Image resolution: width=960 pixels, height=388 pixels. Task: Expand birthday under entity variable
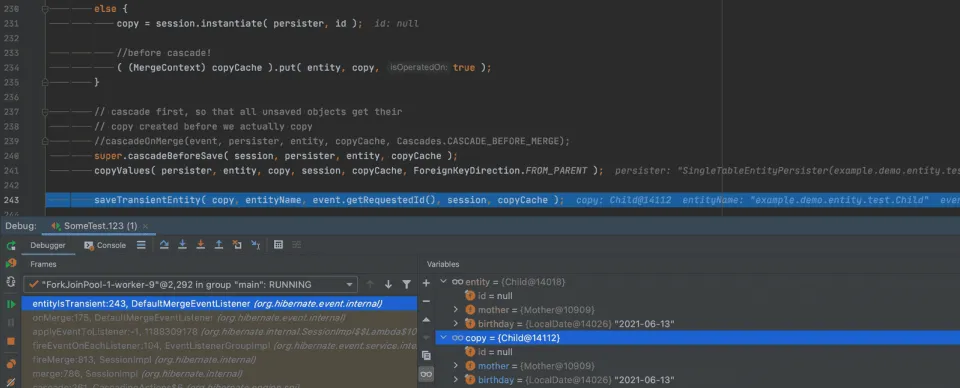(456, 323)
